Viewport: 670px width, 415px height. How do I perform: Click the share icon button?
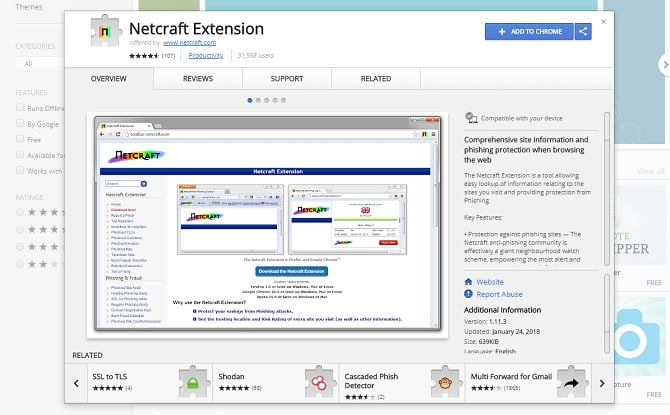click(583, 32)
